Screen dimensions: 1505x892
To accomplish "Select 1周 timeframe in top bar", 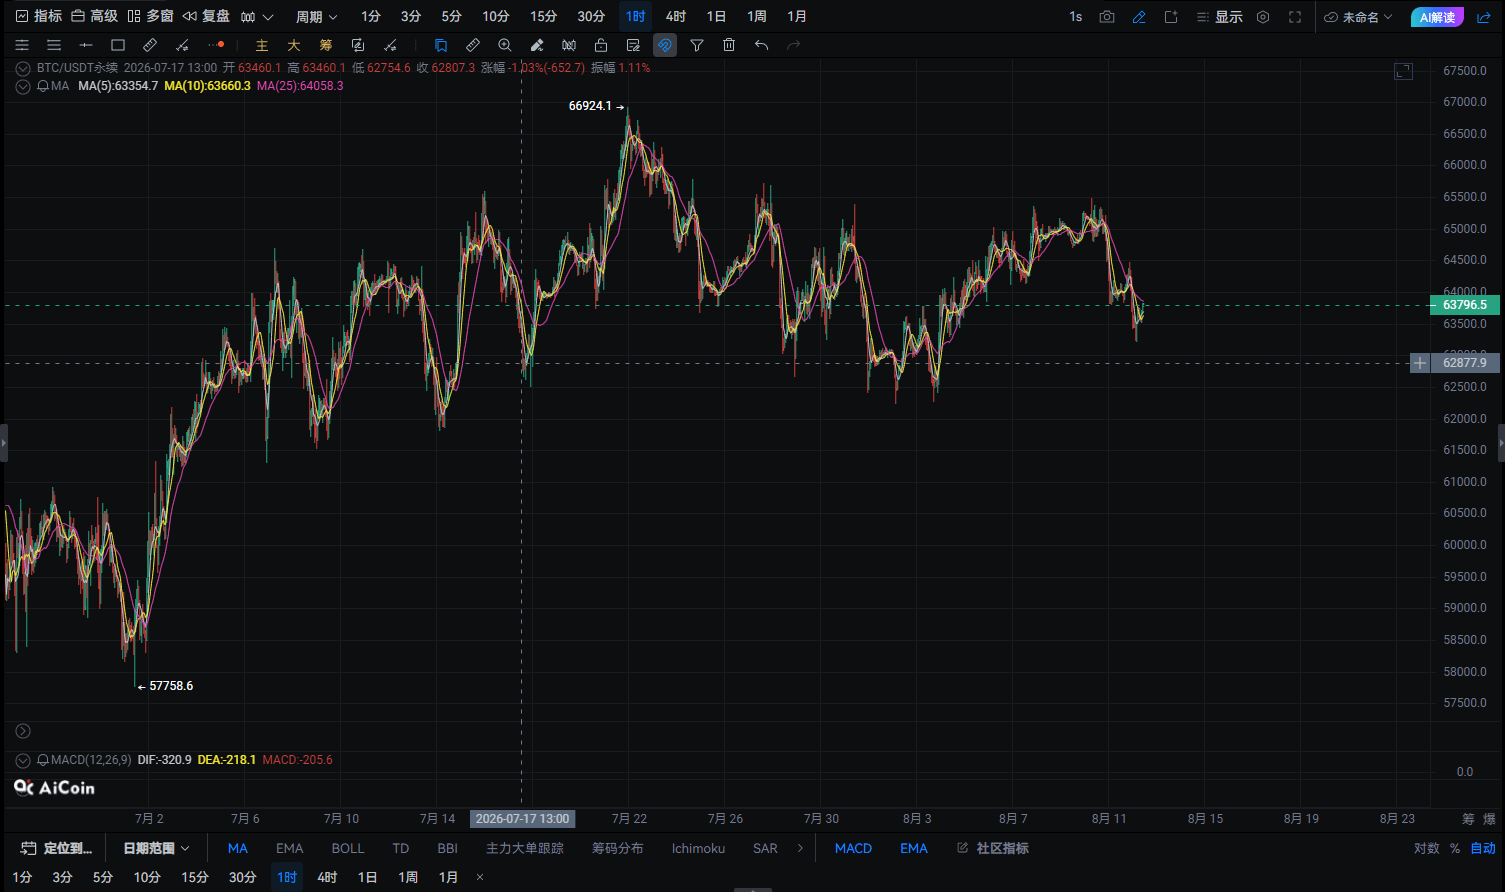I will pos(757,17).
